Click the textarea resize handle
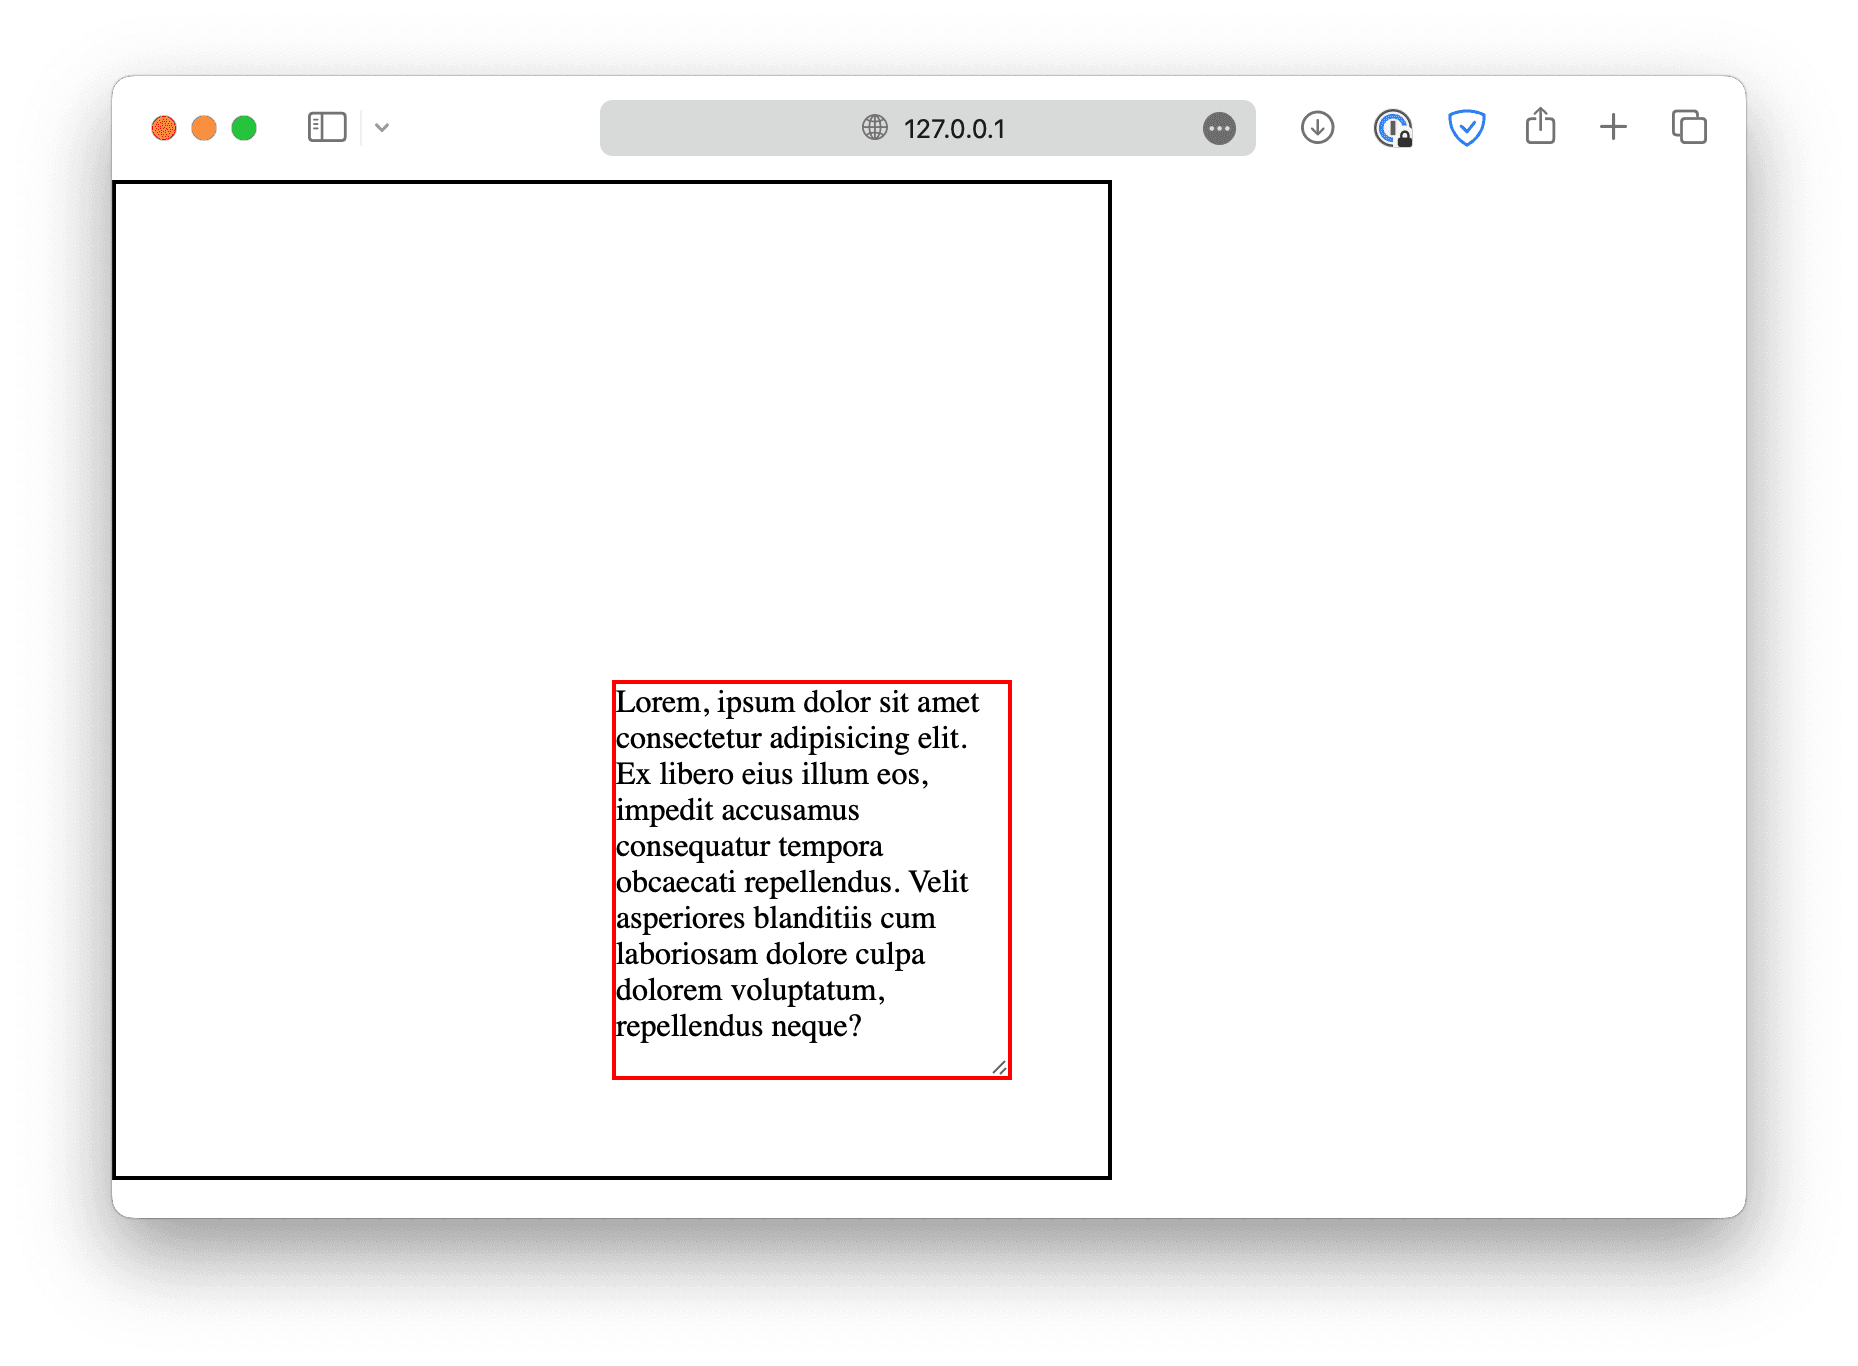1858x1366 pixels. (x=999, y=1067)
